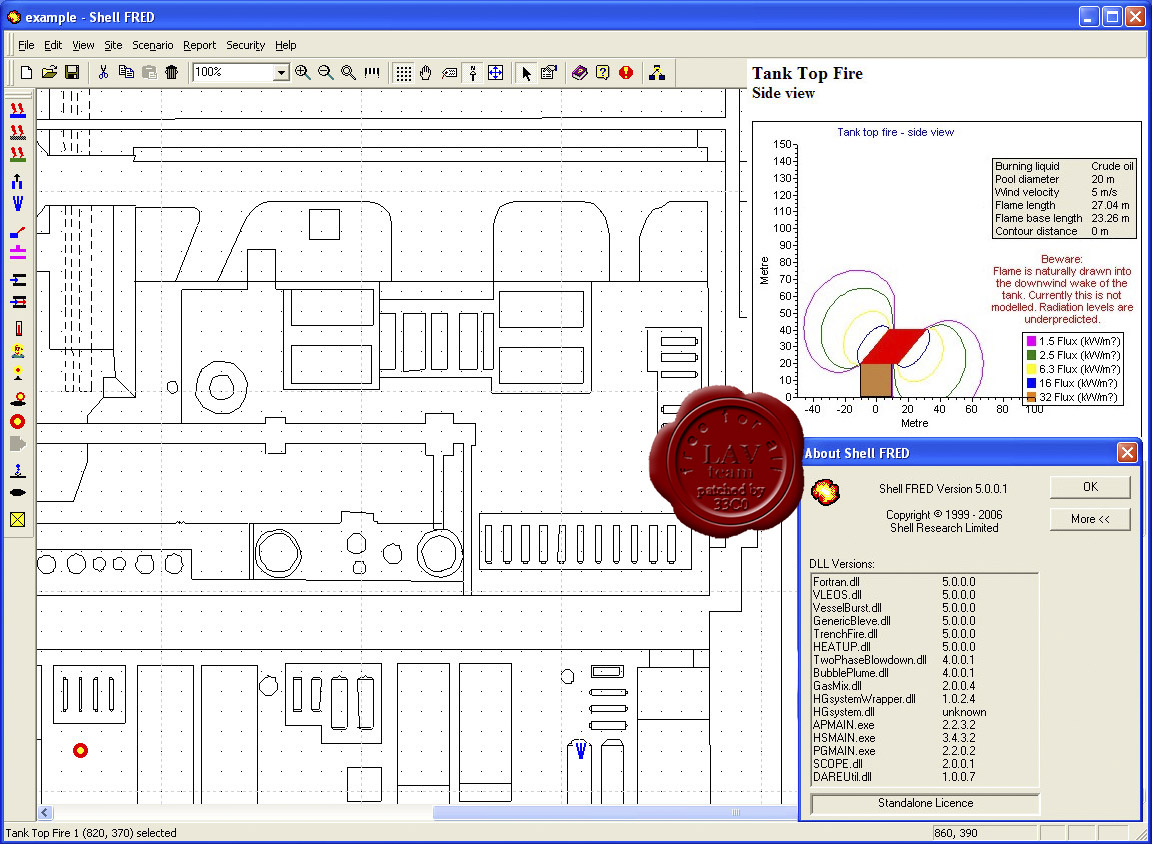Click the horizontal scrollbar left arrow

(45, 812)
